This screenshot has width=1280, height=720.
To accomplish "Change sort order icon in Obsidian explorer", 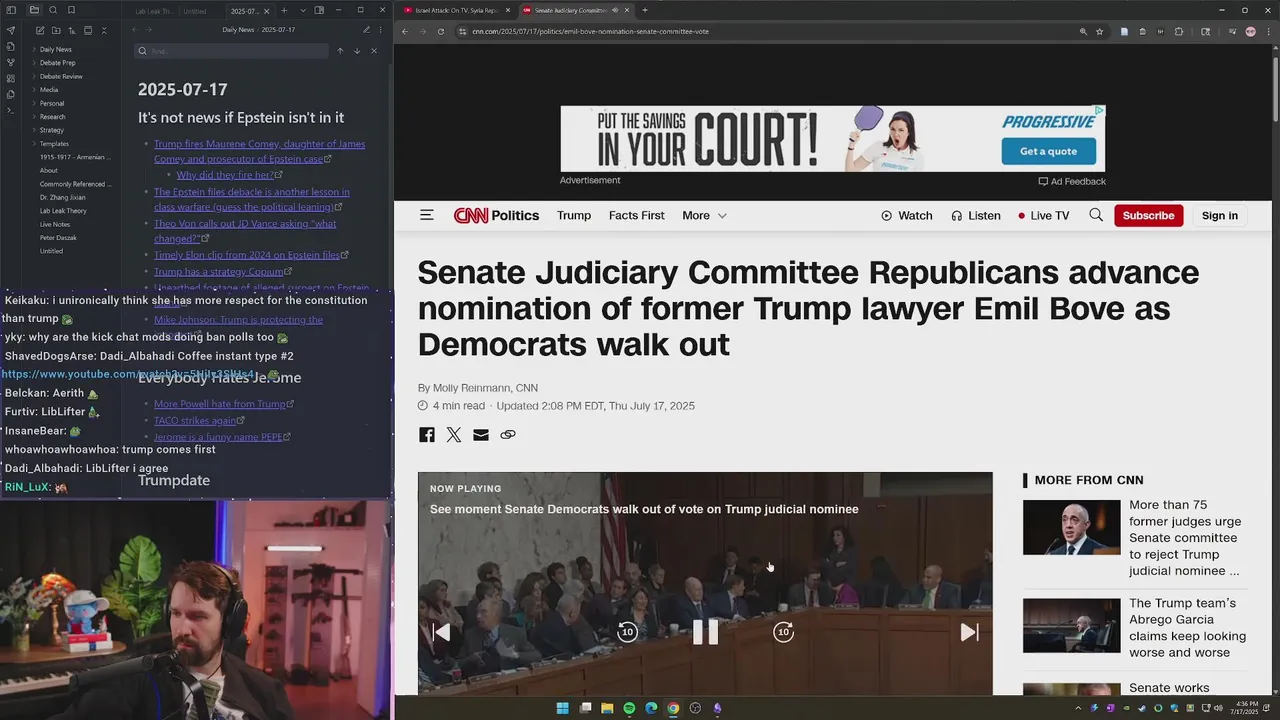I will 72,30.
